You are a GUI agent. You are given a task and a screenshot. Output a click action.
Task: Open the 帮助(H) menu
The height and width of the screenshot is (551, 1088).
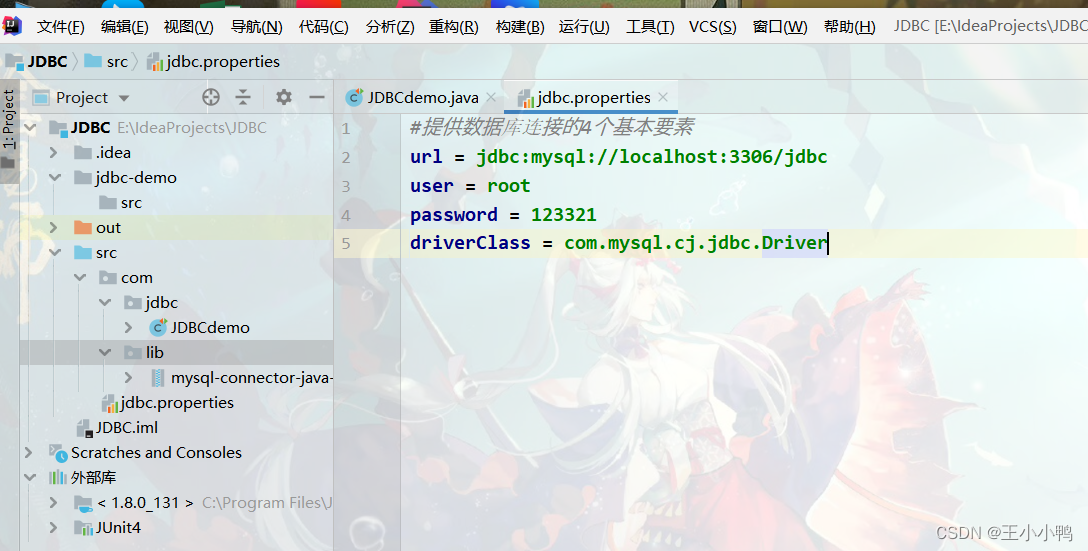click(x=849, y=27)
